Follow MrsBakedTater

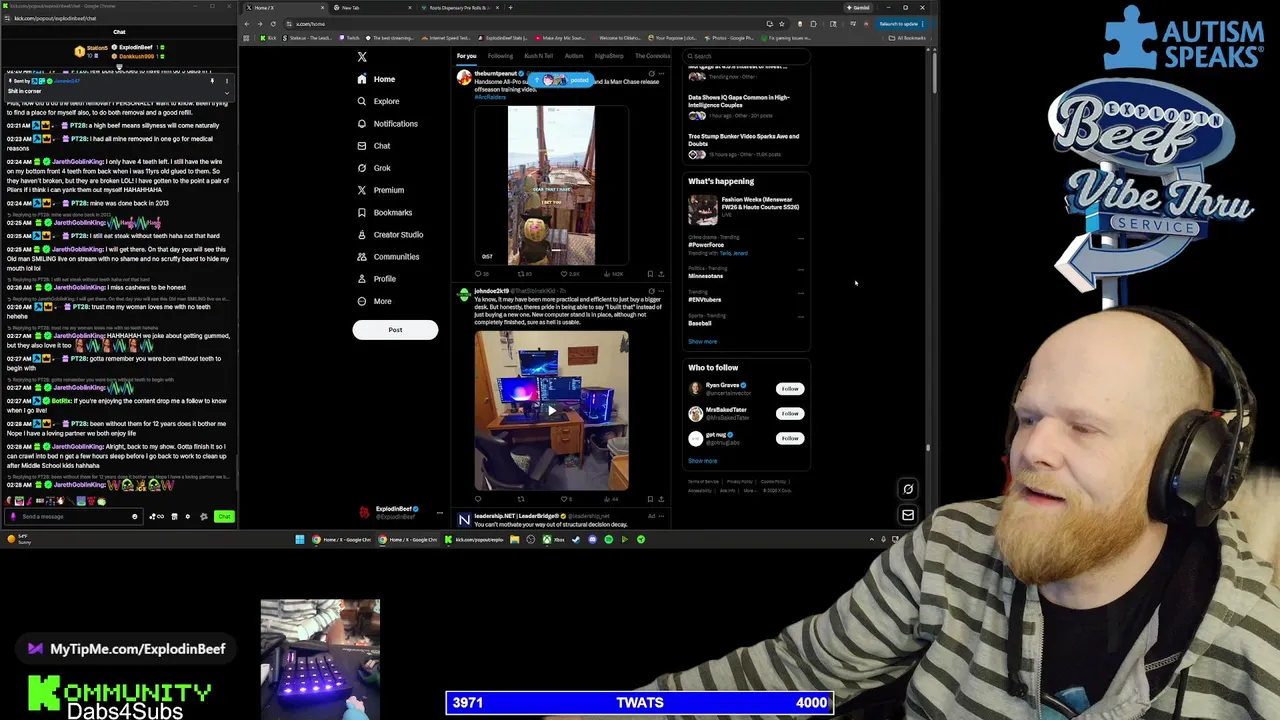(790, 413)
